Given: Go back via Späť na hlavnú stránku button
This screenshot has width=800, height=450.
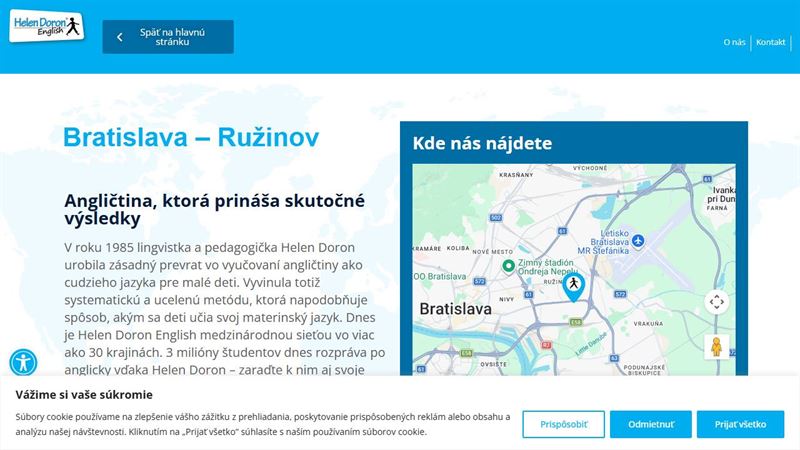Looking at the screenshot, I should point(168,37).
